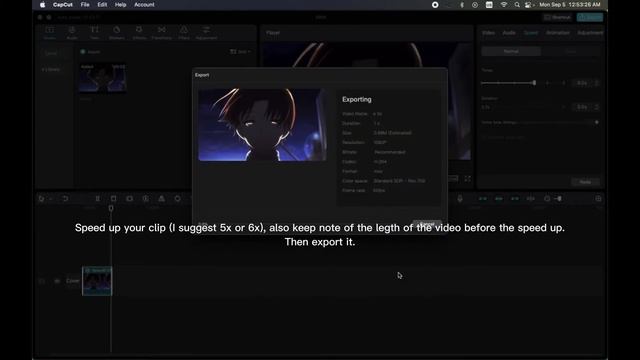Click the screen recording indicator in menu bar
Viewport: 640px width, 360px height.
pos(435,4)
